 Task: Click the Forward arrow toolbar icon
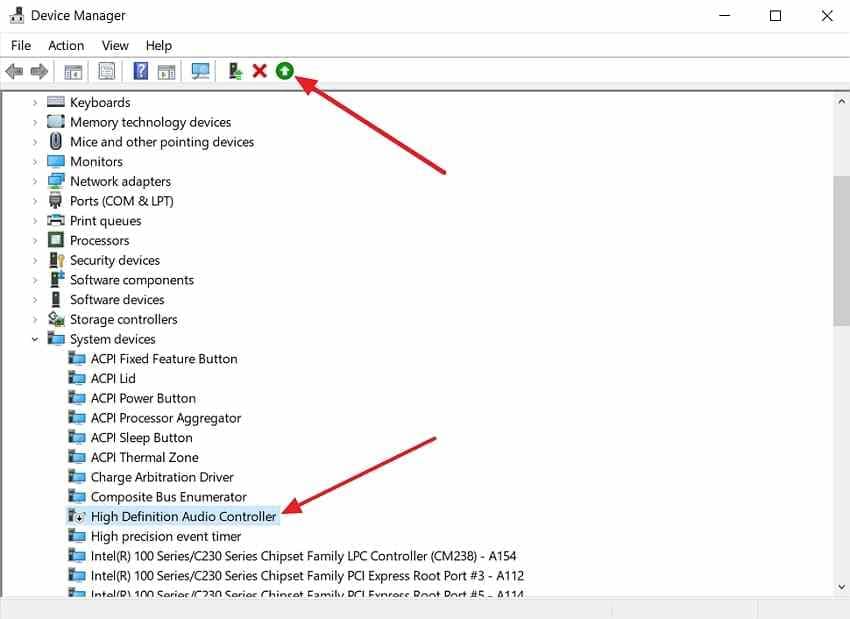pos(39,71)
